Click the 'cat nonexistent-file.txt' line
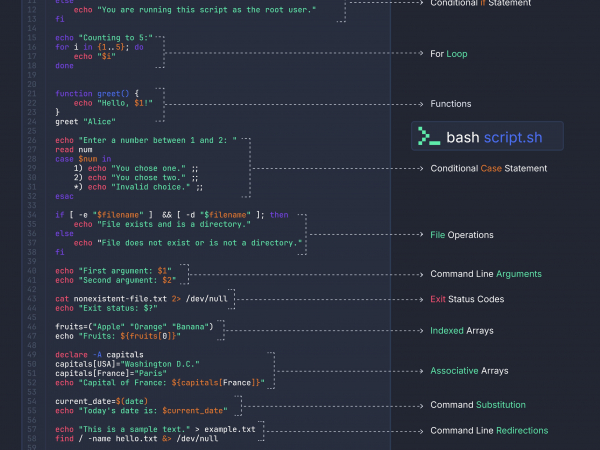600x450 pixels. [x=141, y=299]
